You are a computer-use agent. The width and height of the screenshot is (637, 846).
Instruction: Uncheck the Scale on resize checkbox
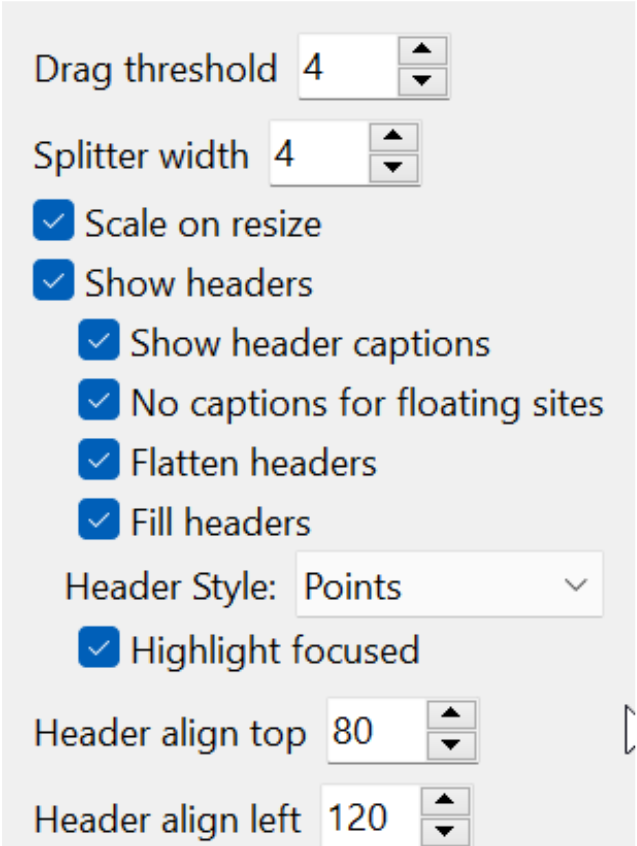coord(53,222)
